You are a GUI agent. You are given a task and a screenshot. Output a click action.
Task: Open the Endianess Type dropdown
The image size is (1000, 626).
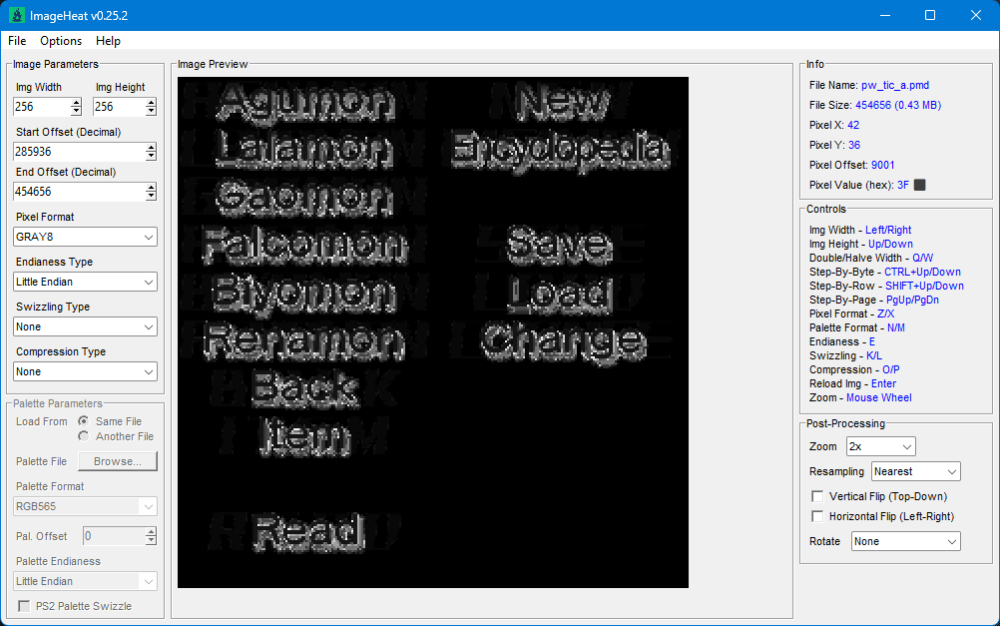pyautogui.click(x=85, y=282)
